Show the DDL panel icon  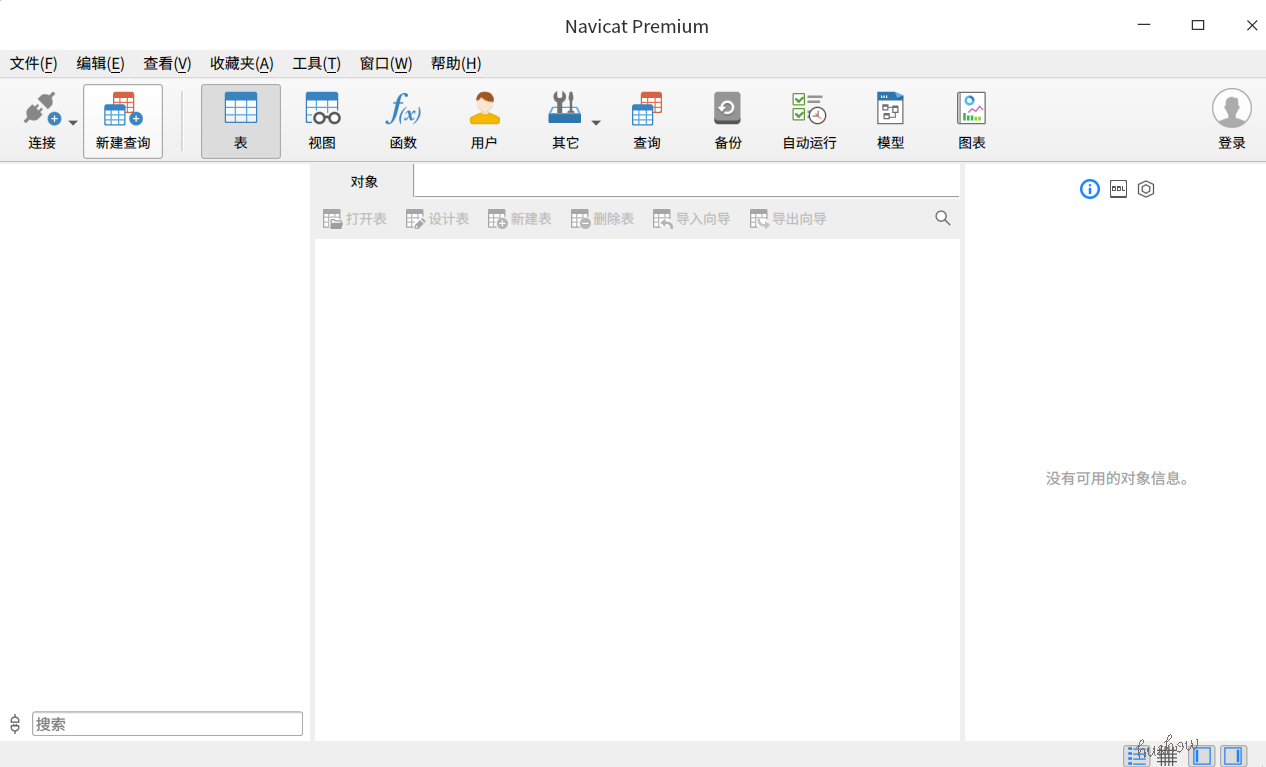coord(1118,189)
